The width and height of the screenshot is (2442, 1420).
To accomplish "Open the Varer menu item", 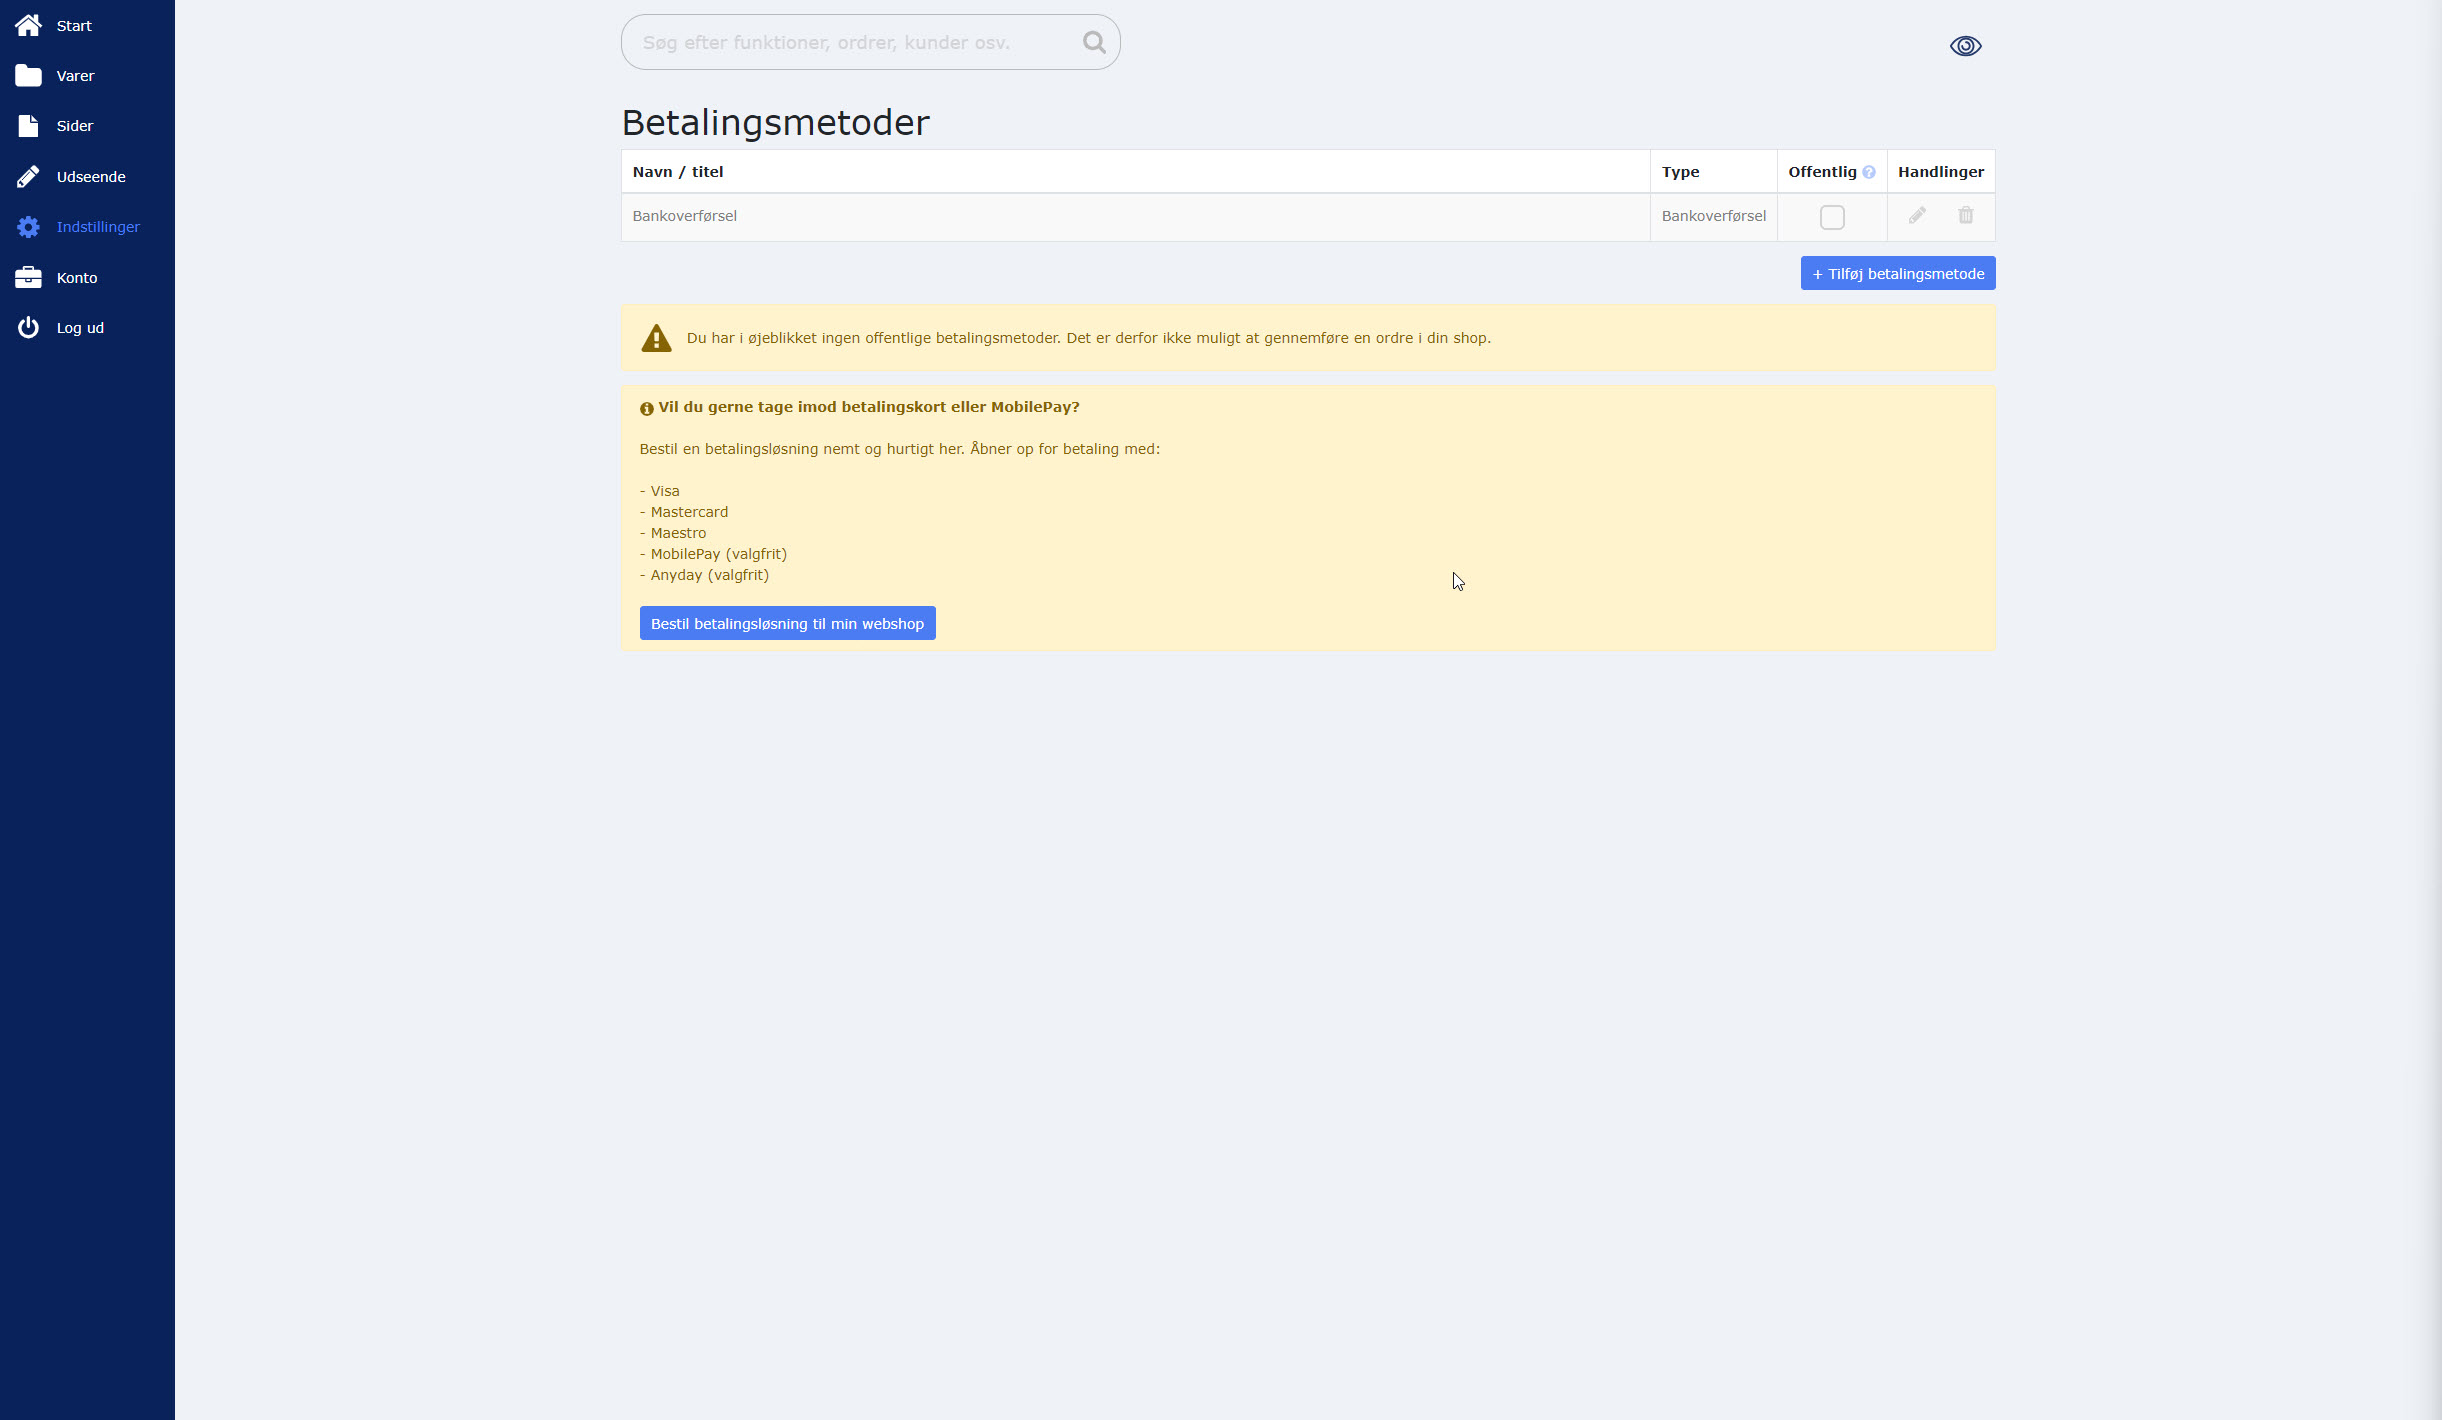I will (76, 76).
